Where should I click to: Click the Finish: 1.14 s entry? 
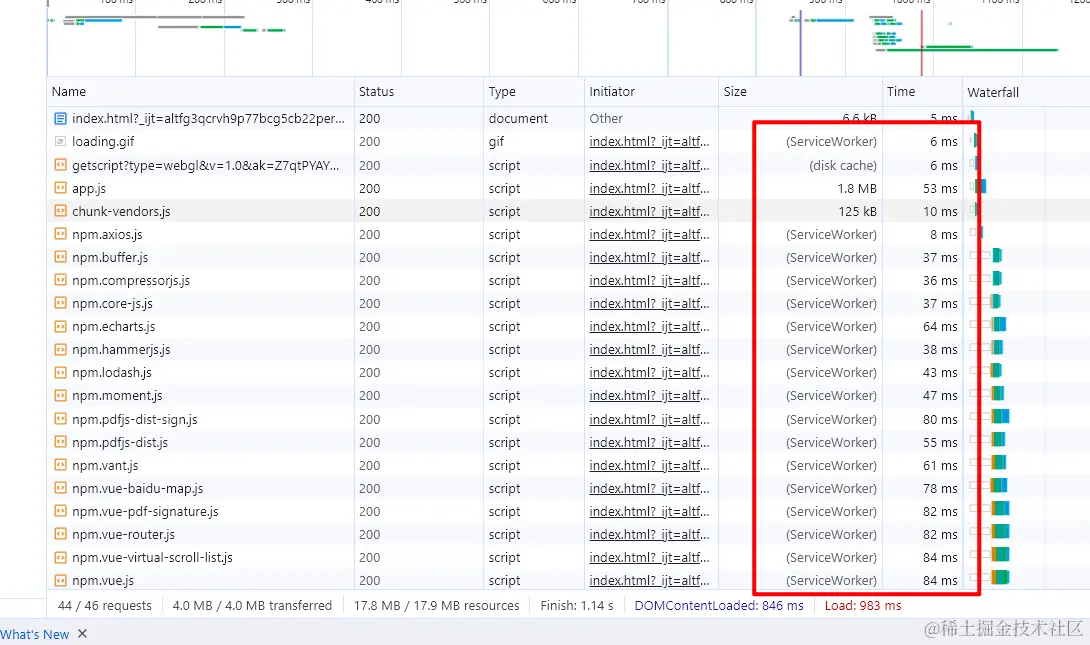tap(576, 605)
